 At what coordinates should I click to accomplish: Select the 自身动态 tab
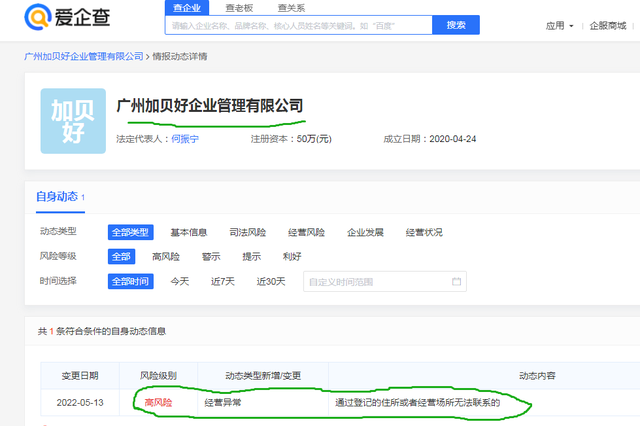click(x=60, y=197)
